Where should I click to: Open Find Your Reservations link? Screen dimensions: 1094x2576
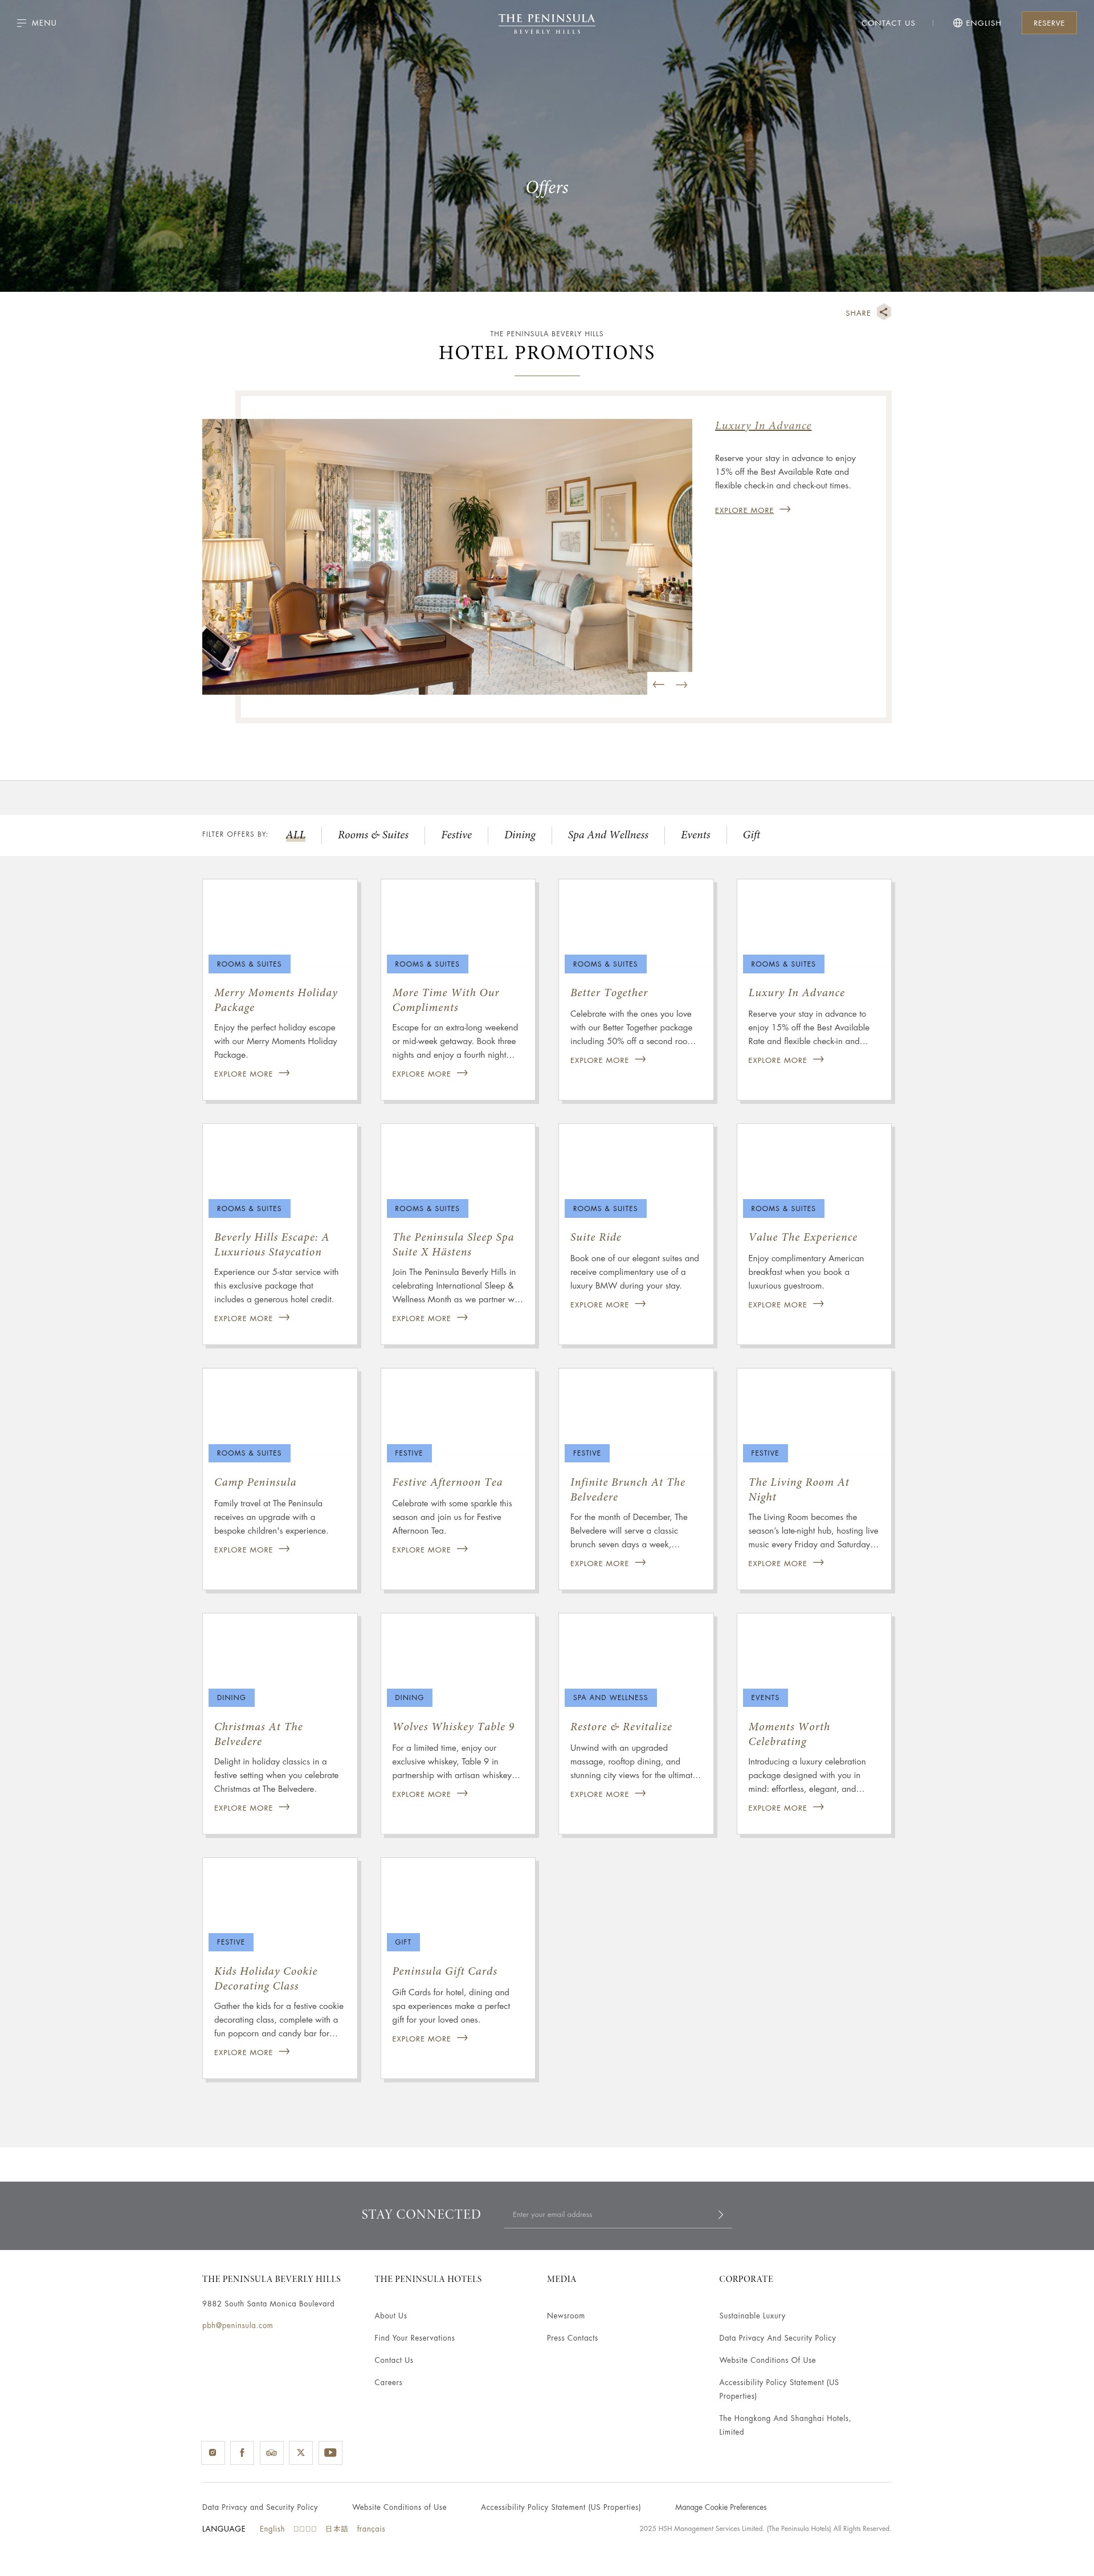coord(414,2338)
